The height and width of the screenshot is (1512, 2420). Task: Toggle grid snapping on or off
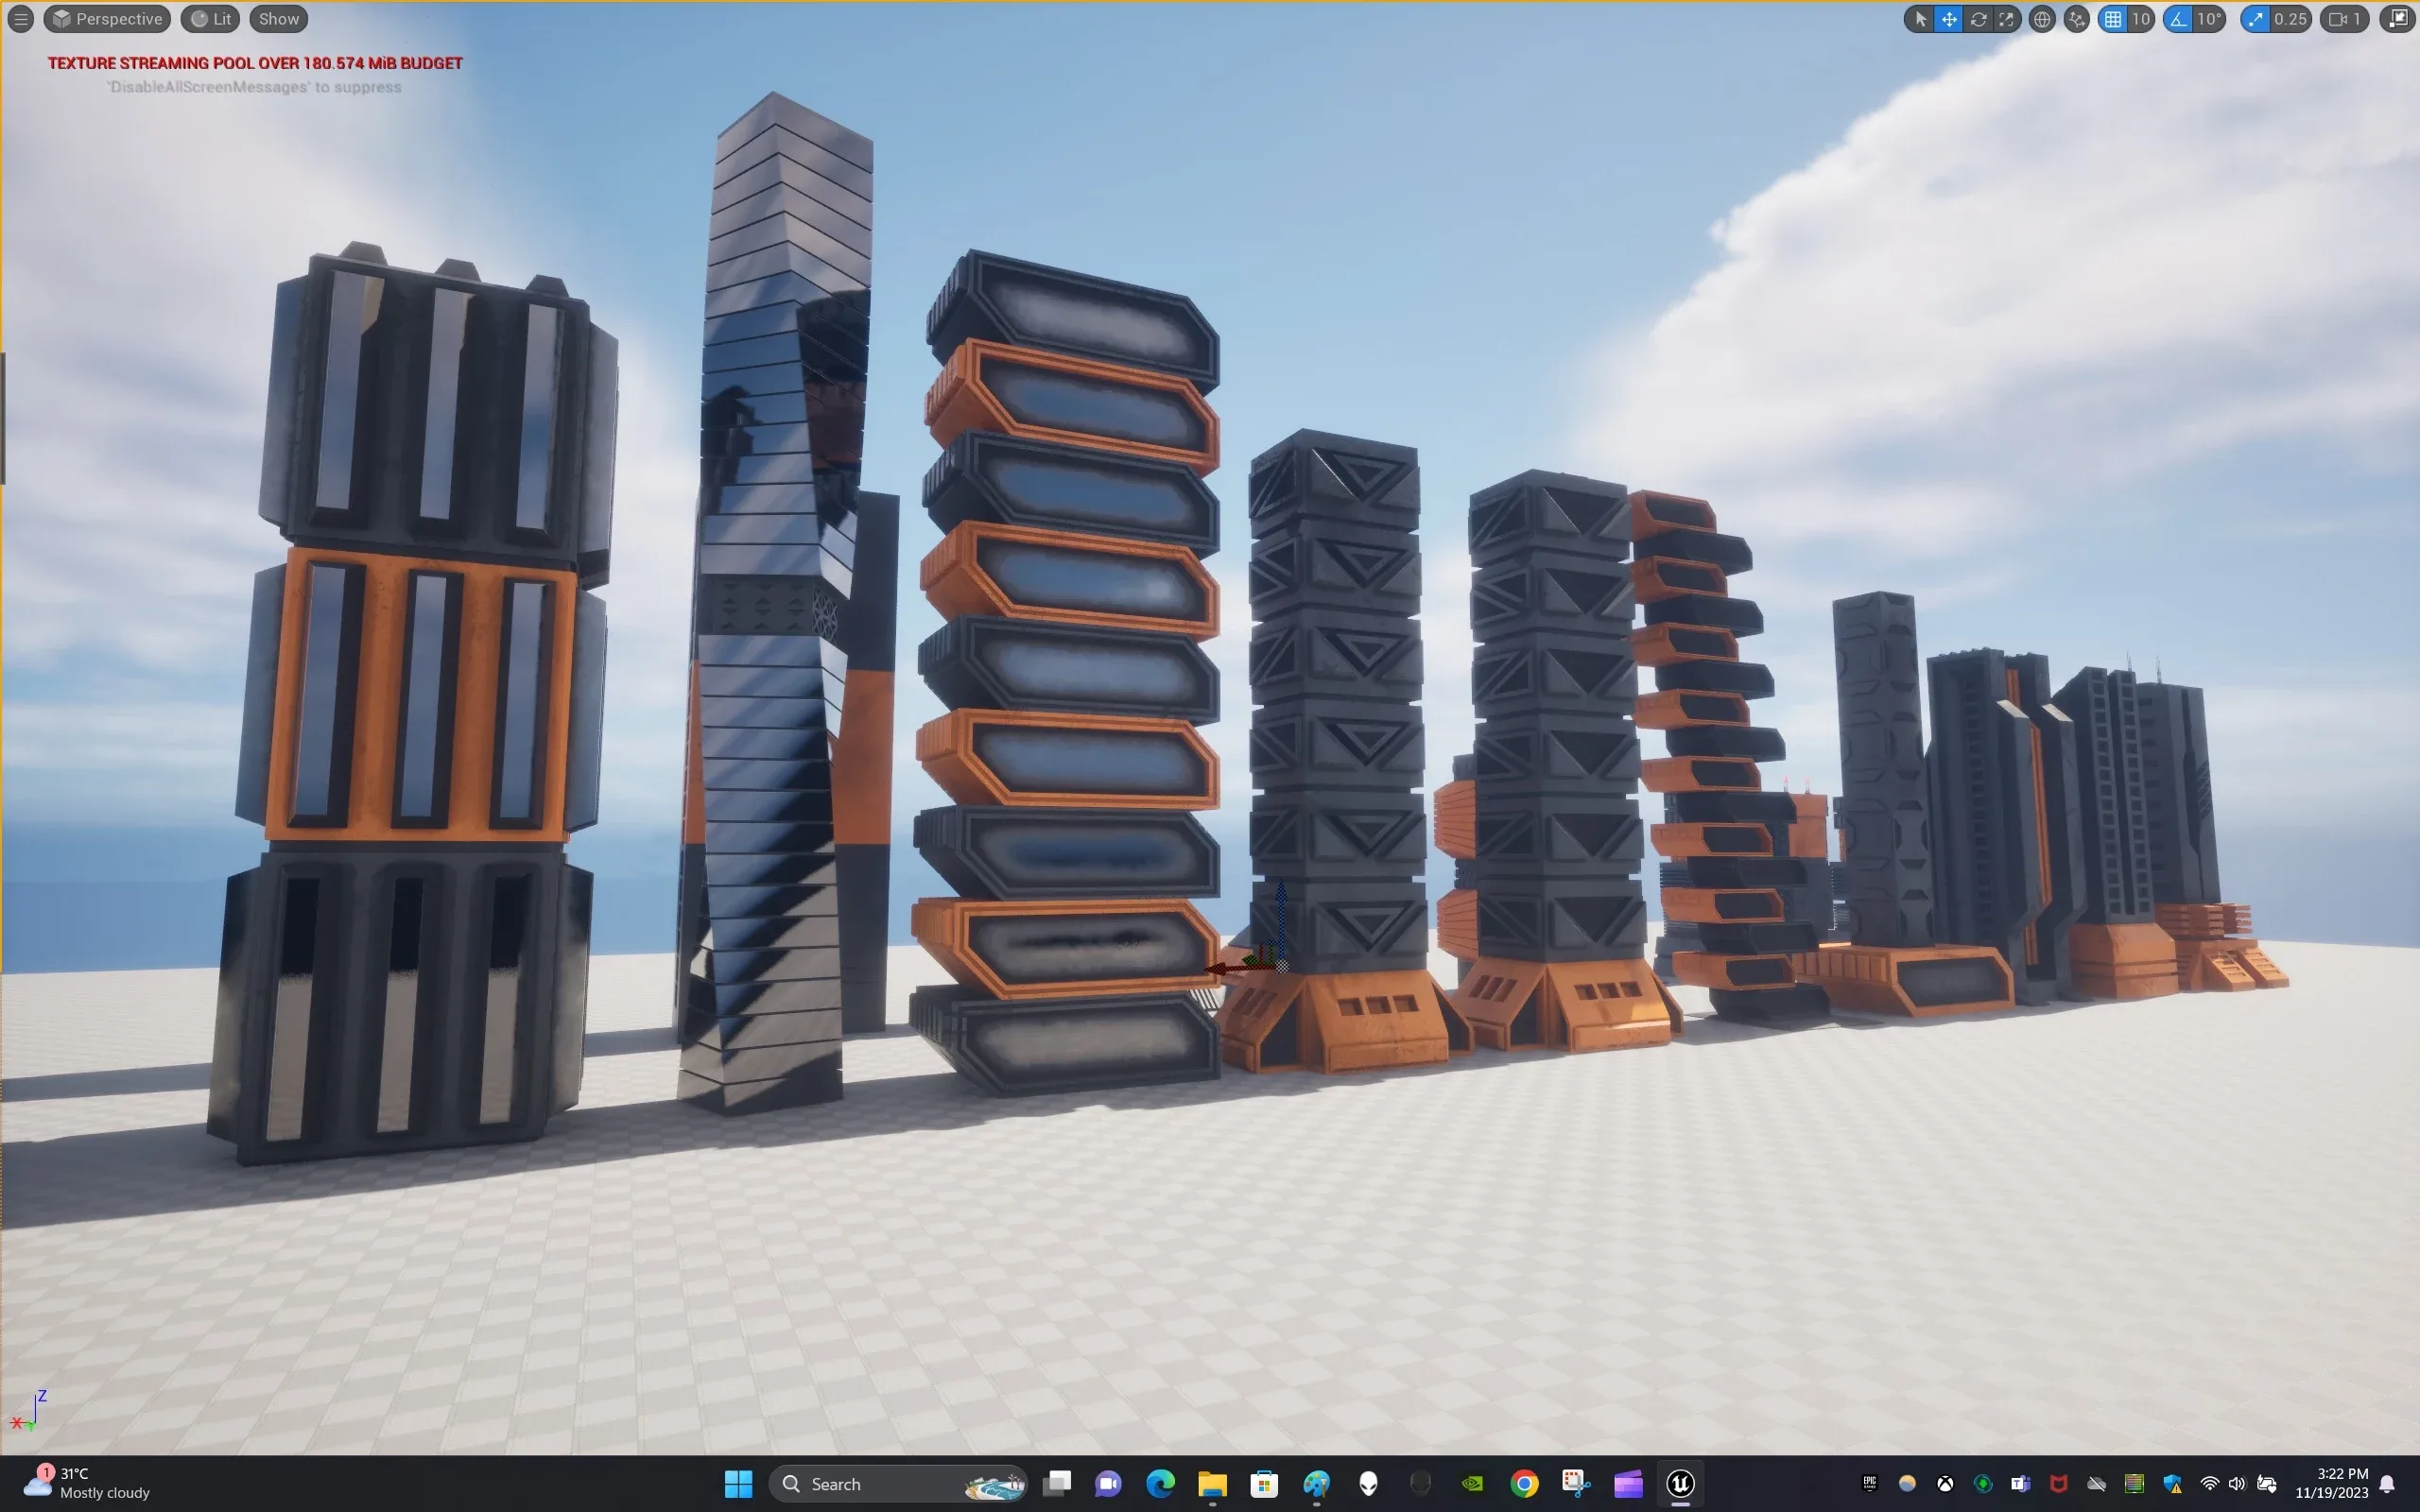tap(2113, 19)
